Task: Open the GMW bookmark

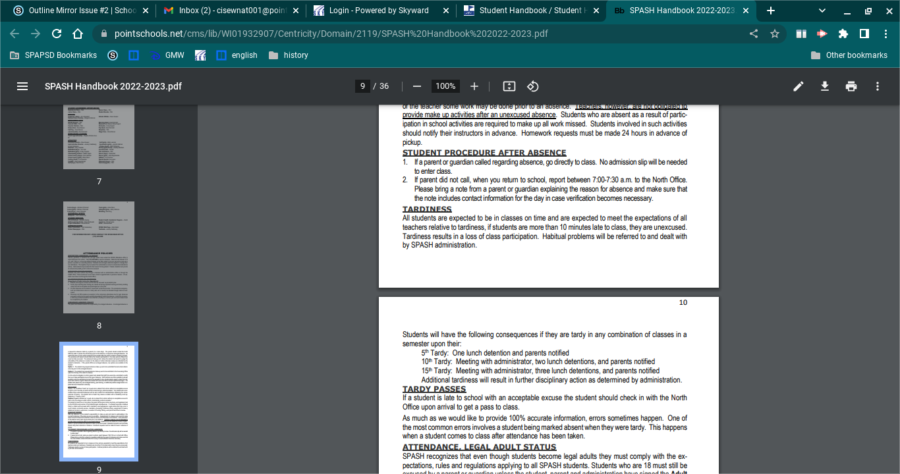Action: 168,55
